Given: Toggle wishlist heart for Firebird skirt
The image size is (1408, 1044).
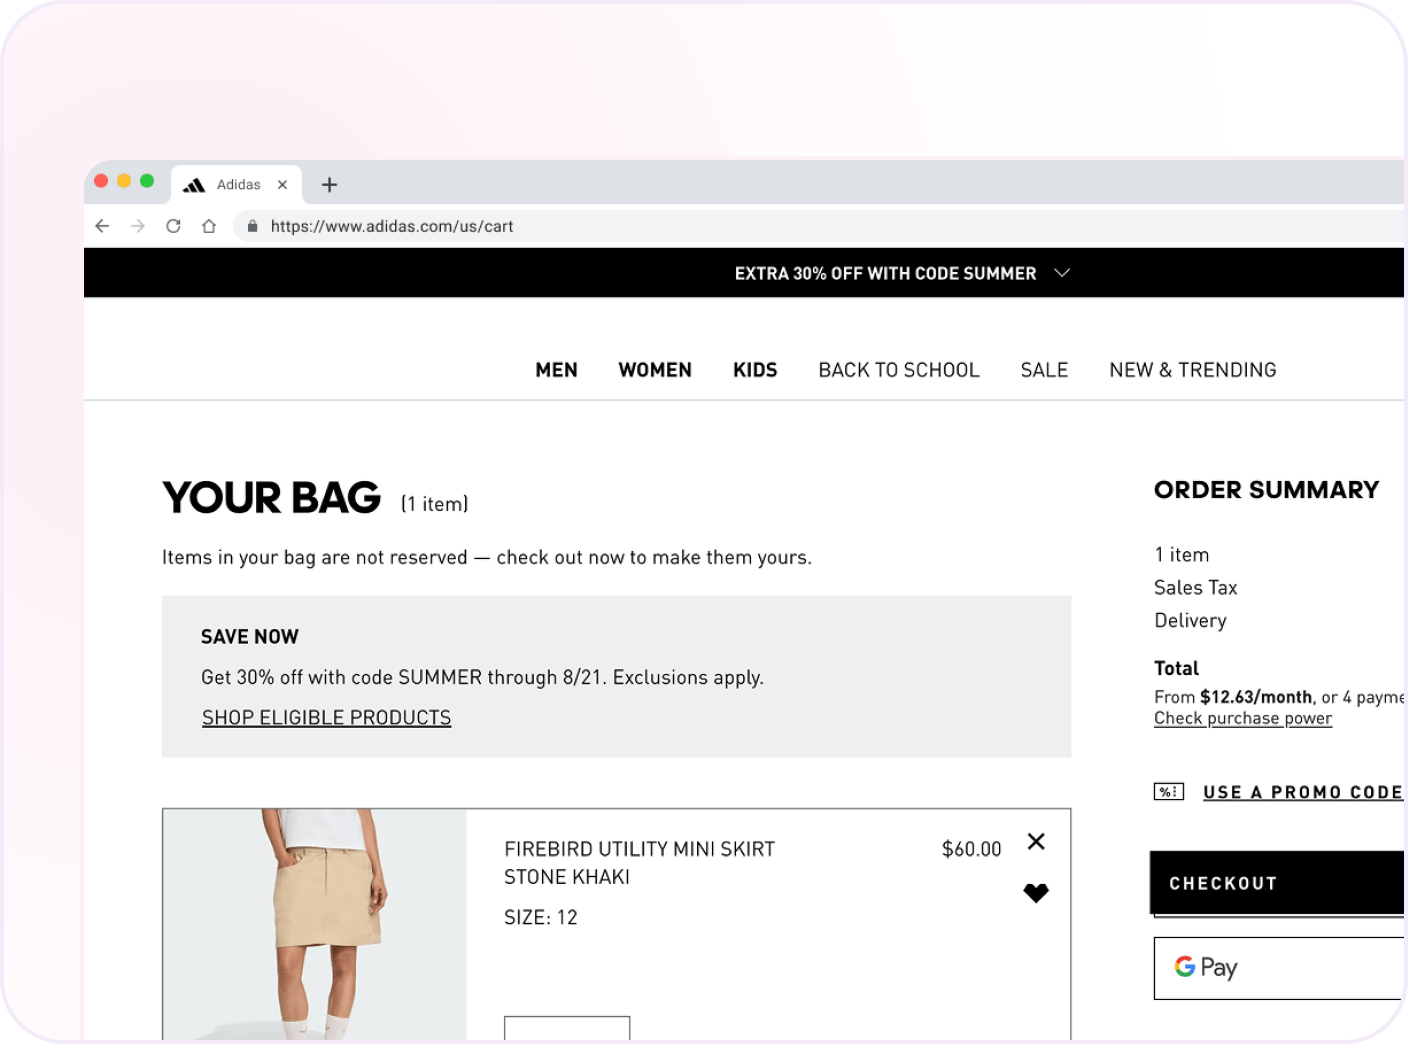Looking at the screenshot, I should (1036, 893).
